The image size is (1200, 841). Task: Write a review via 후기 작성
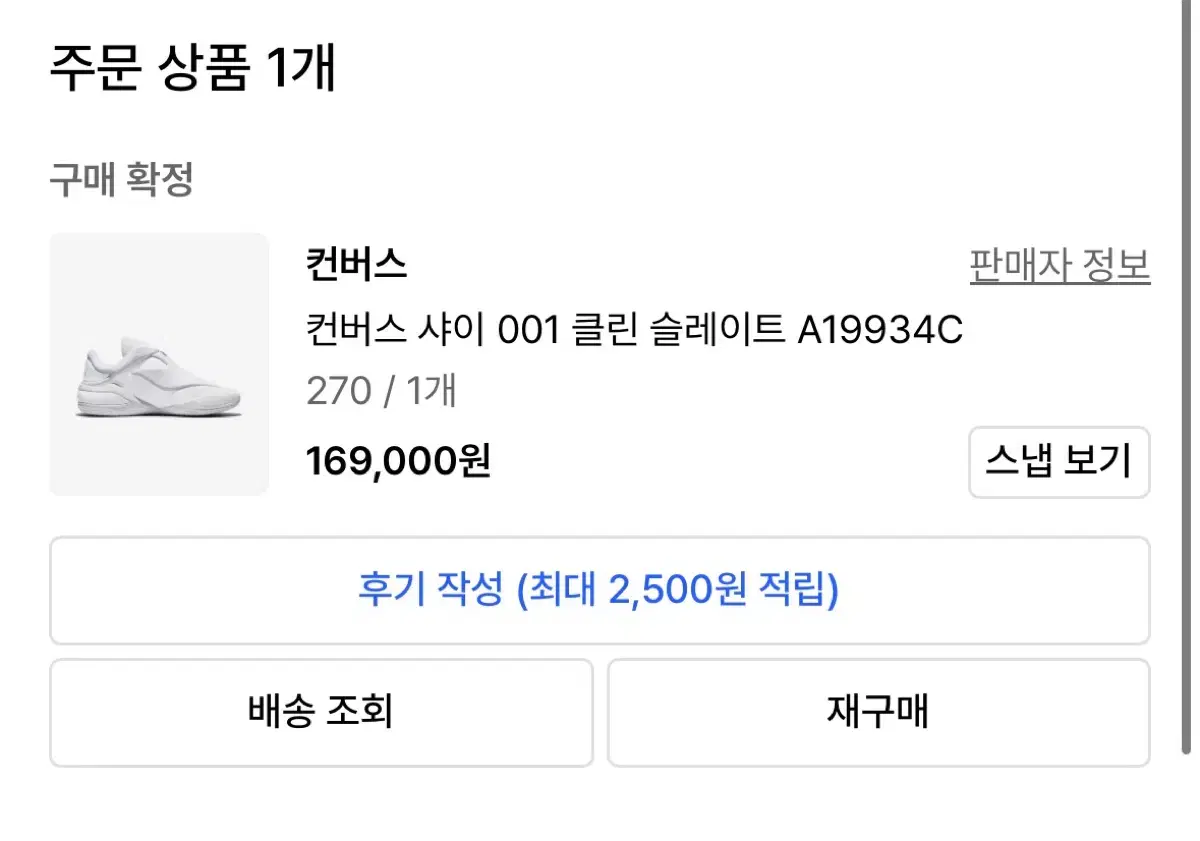(599, 591)
